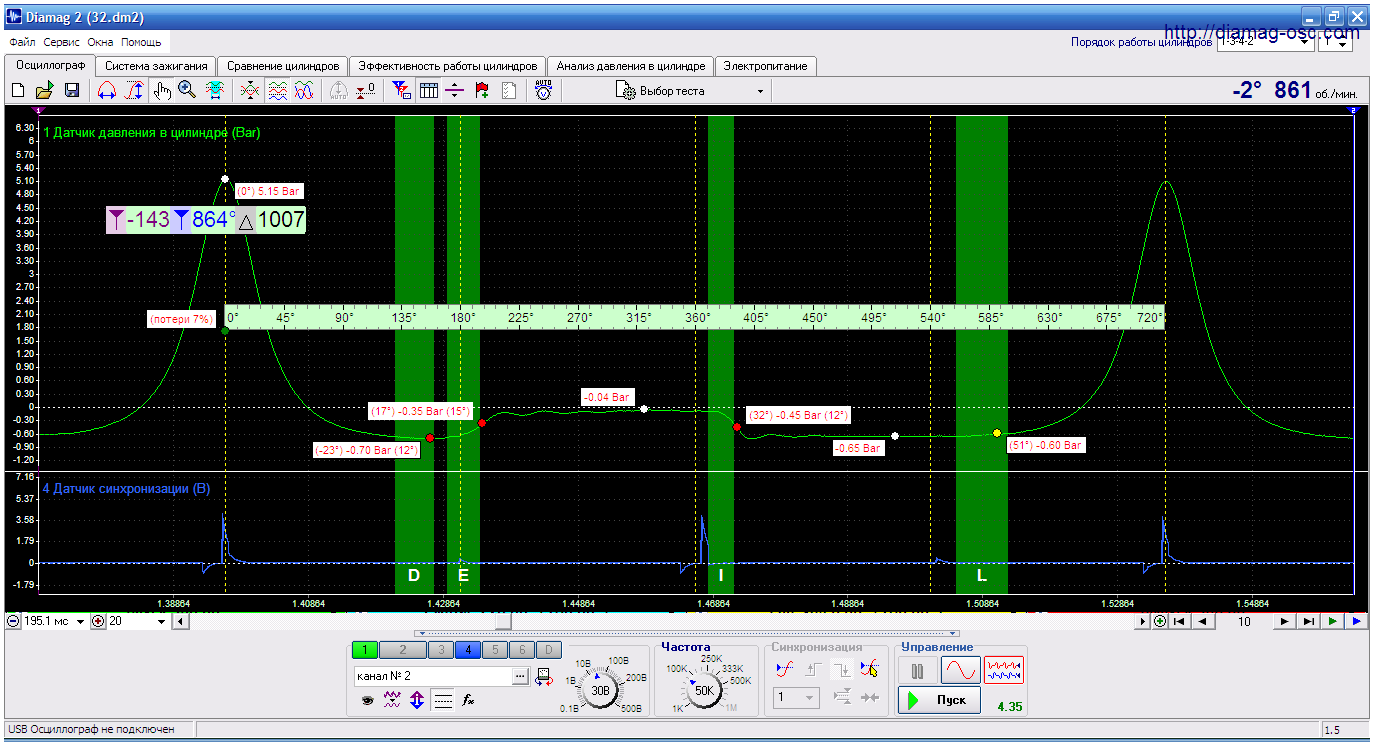Toggle channel 1 green button
The height and width of the screenshot is (742, 1374).
[366, 650]
